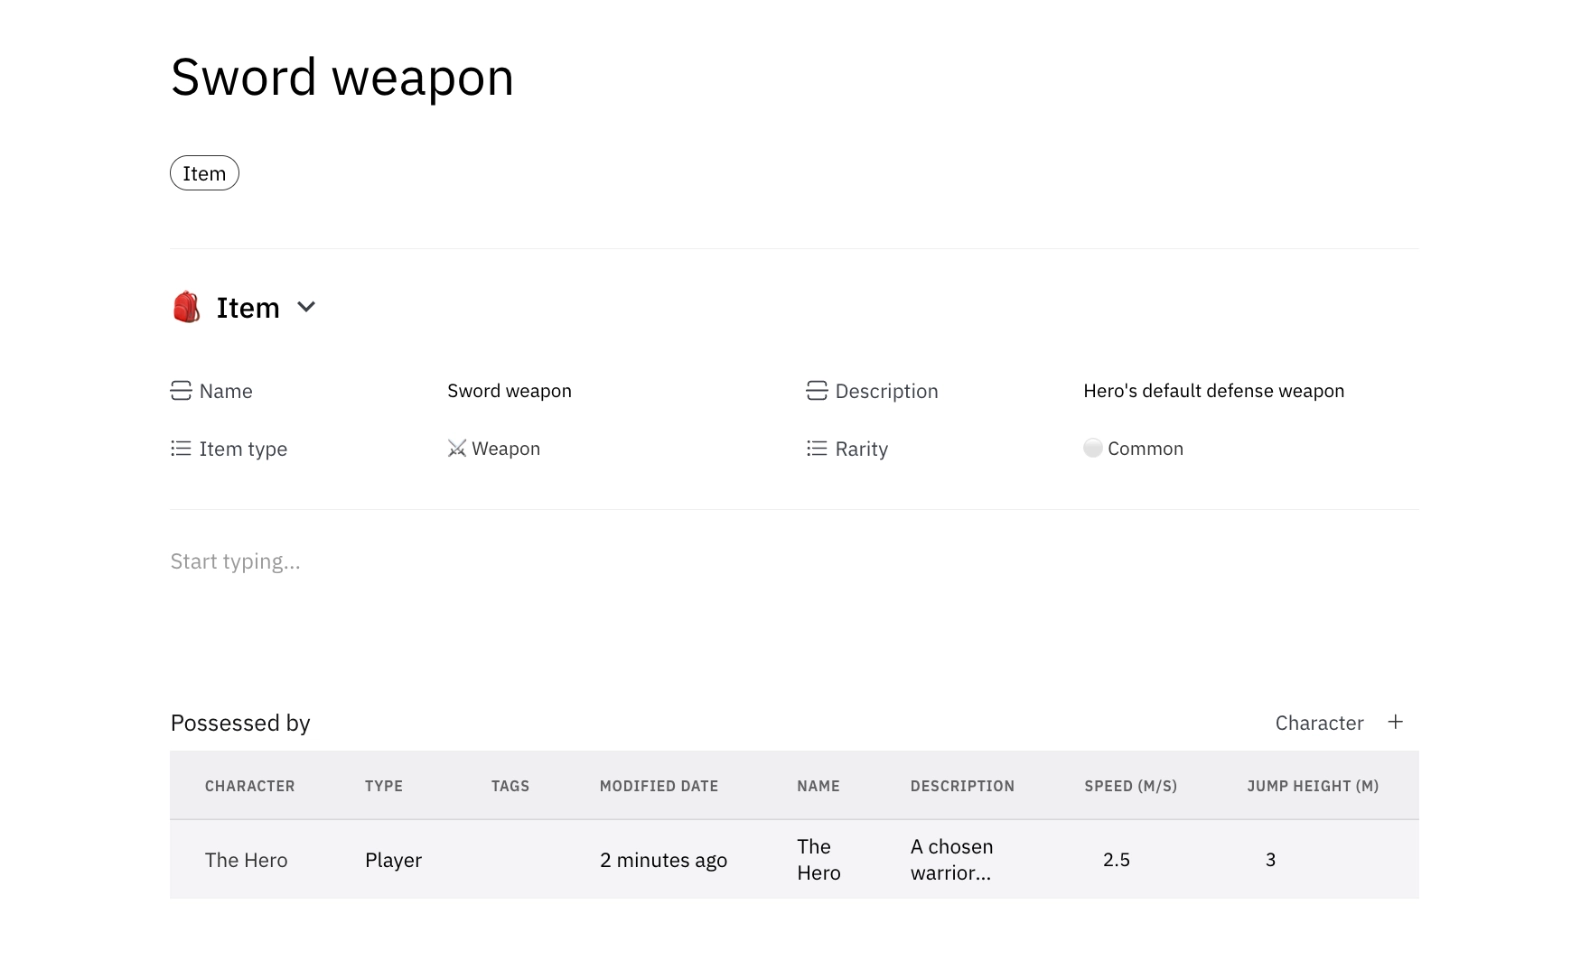Edit the Sword weapon name value

point(509,391)
